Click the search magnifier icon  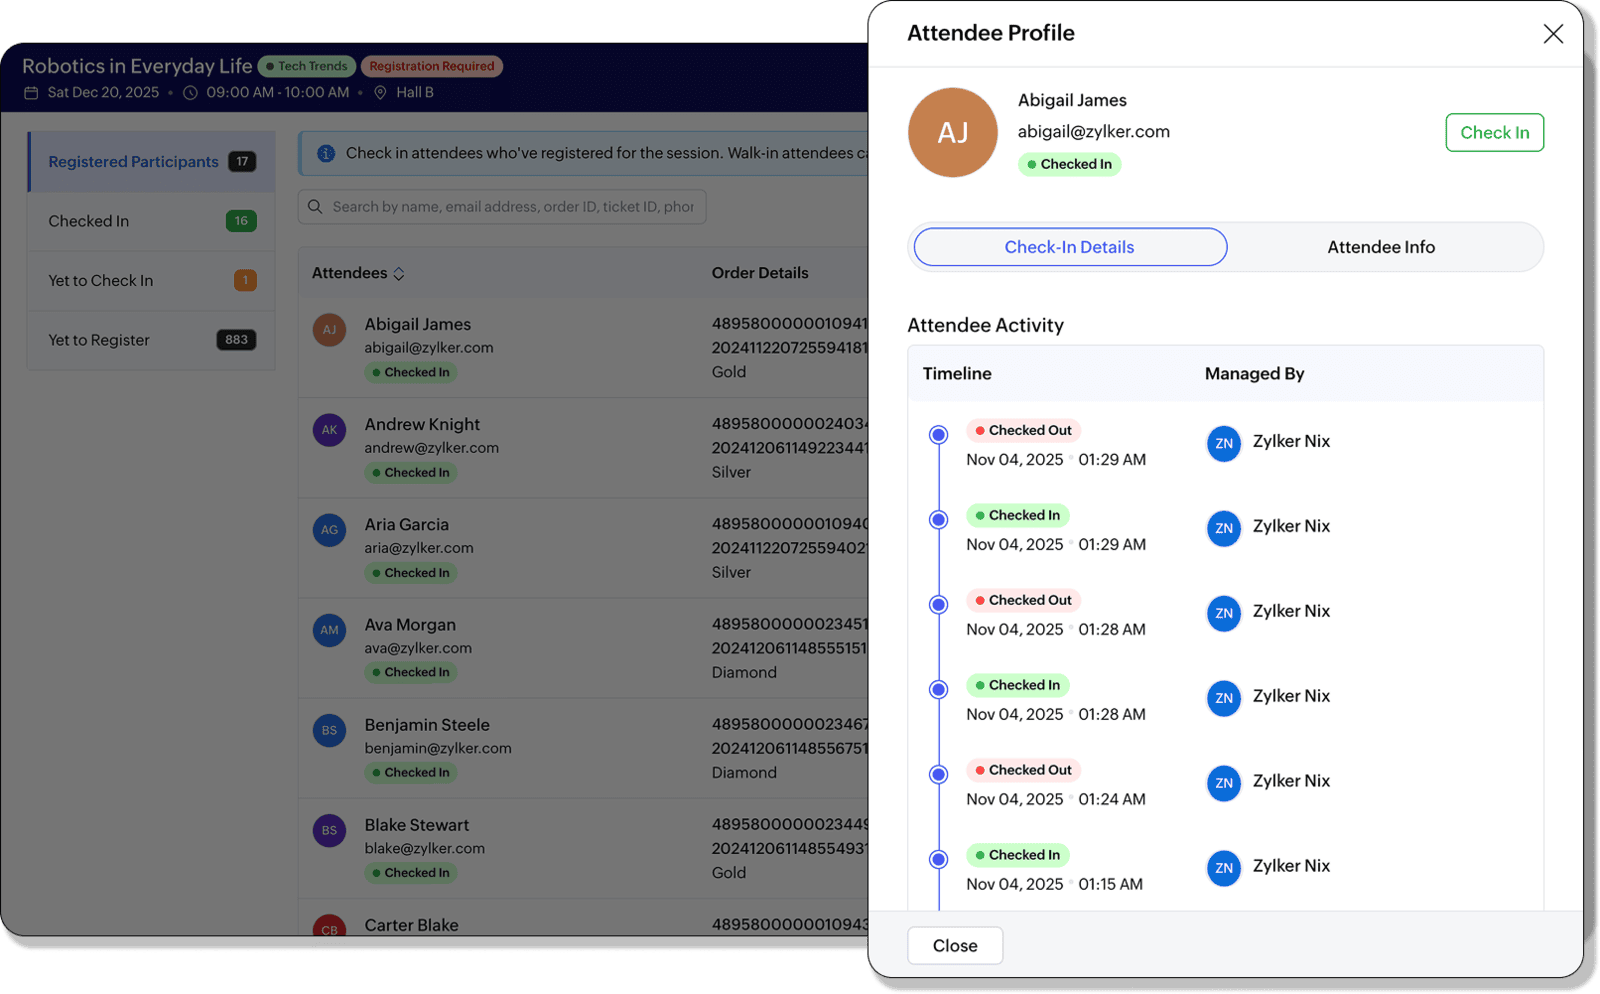(x=315, y=207)
